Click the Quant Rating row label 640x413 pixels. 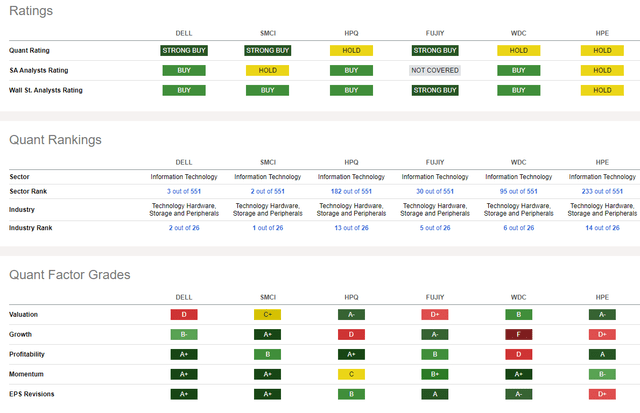(x=29, y=51)
